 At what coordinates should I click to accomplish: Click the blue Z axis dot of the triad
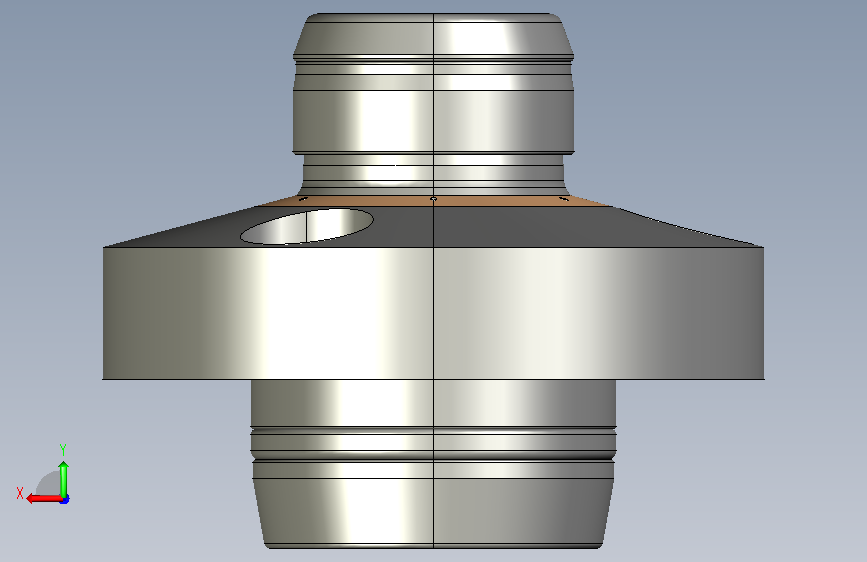click(65, 499)
